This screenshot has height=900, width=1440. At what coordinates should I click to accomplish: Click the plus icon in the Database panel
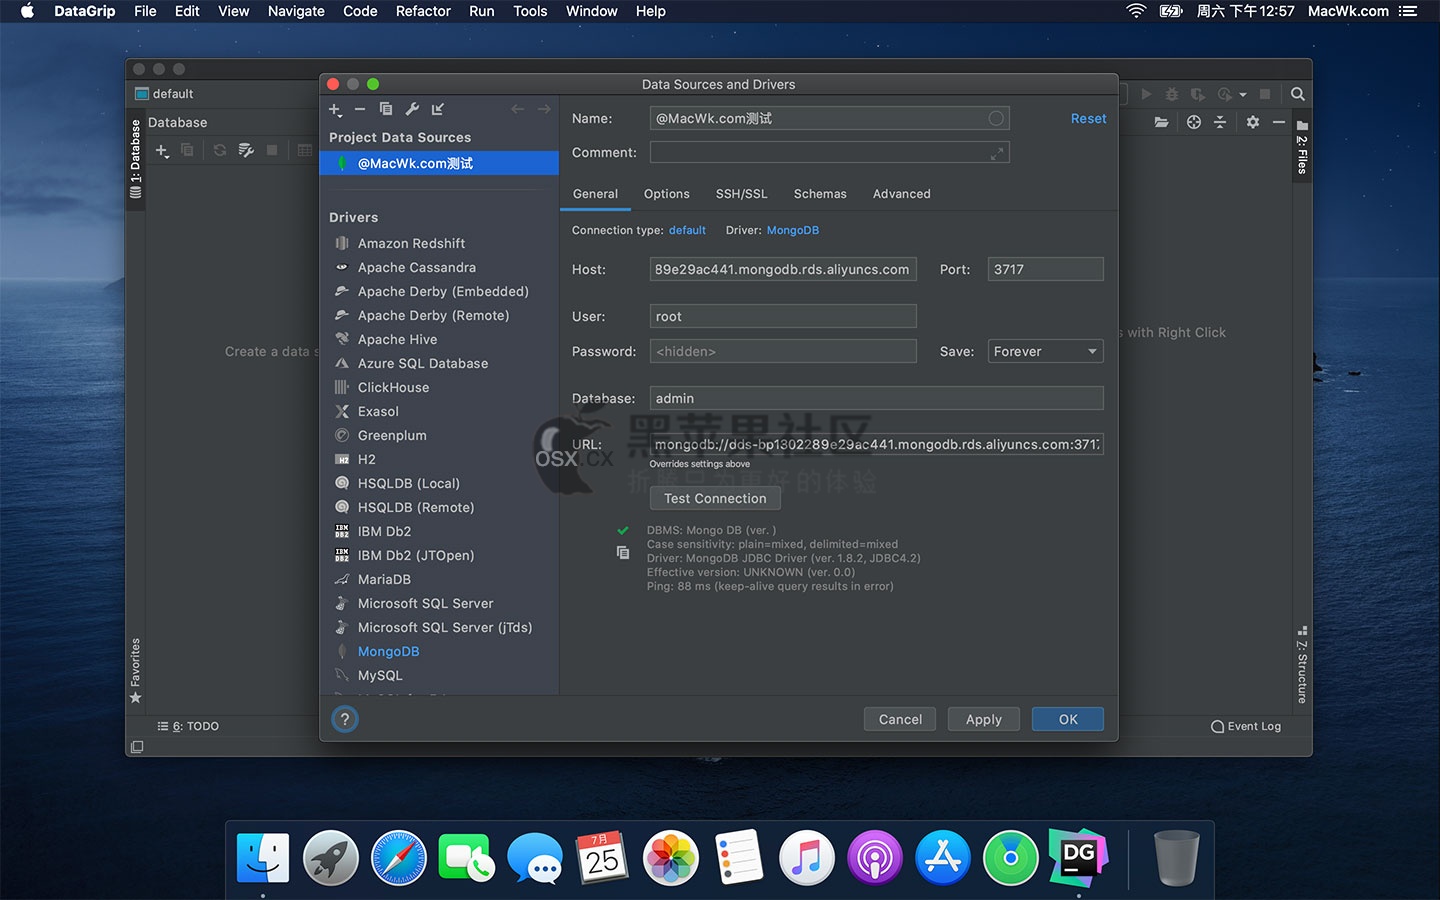pos(162,151)
